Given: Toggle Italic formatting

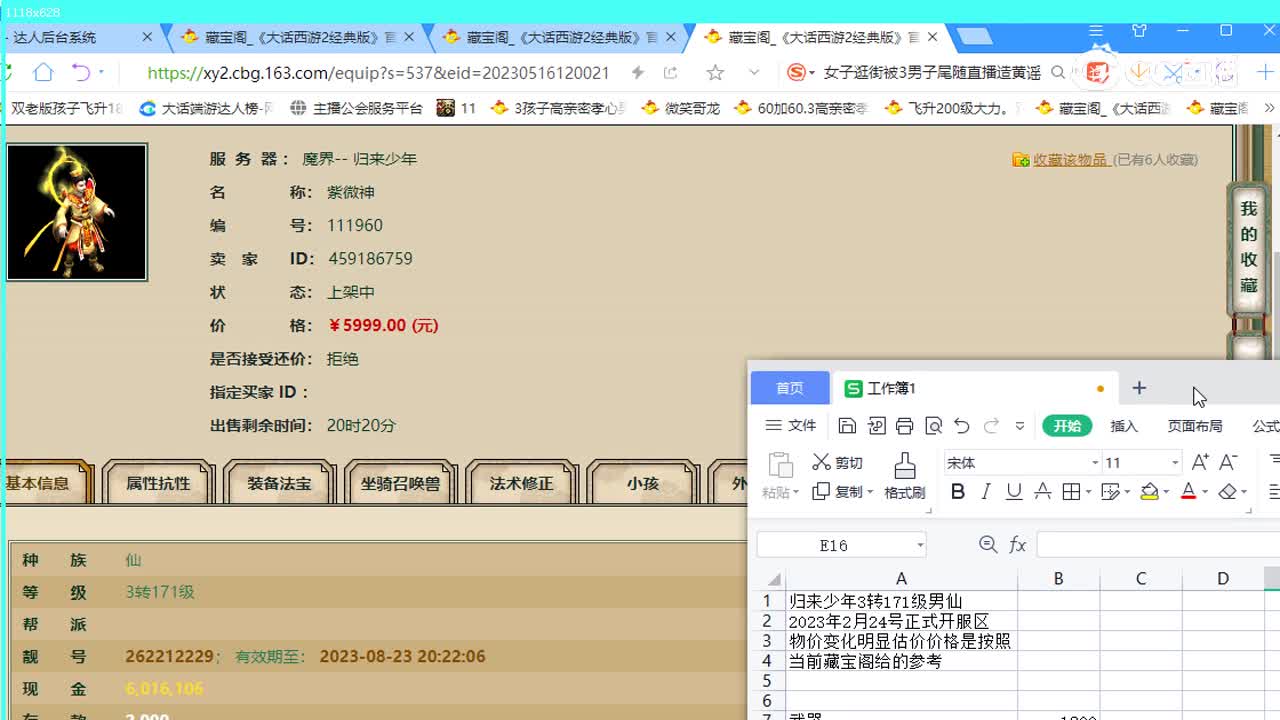Looking at the screenshot, I should pos(986,492).
